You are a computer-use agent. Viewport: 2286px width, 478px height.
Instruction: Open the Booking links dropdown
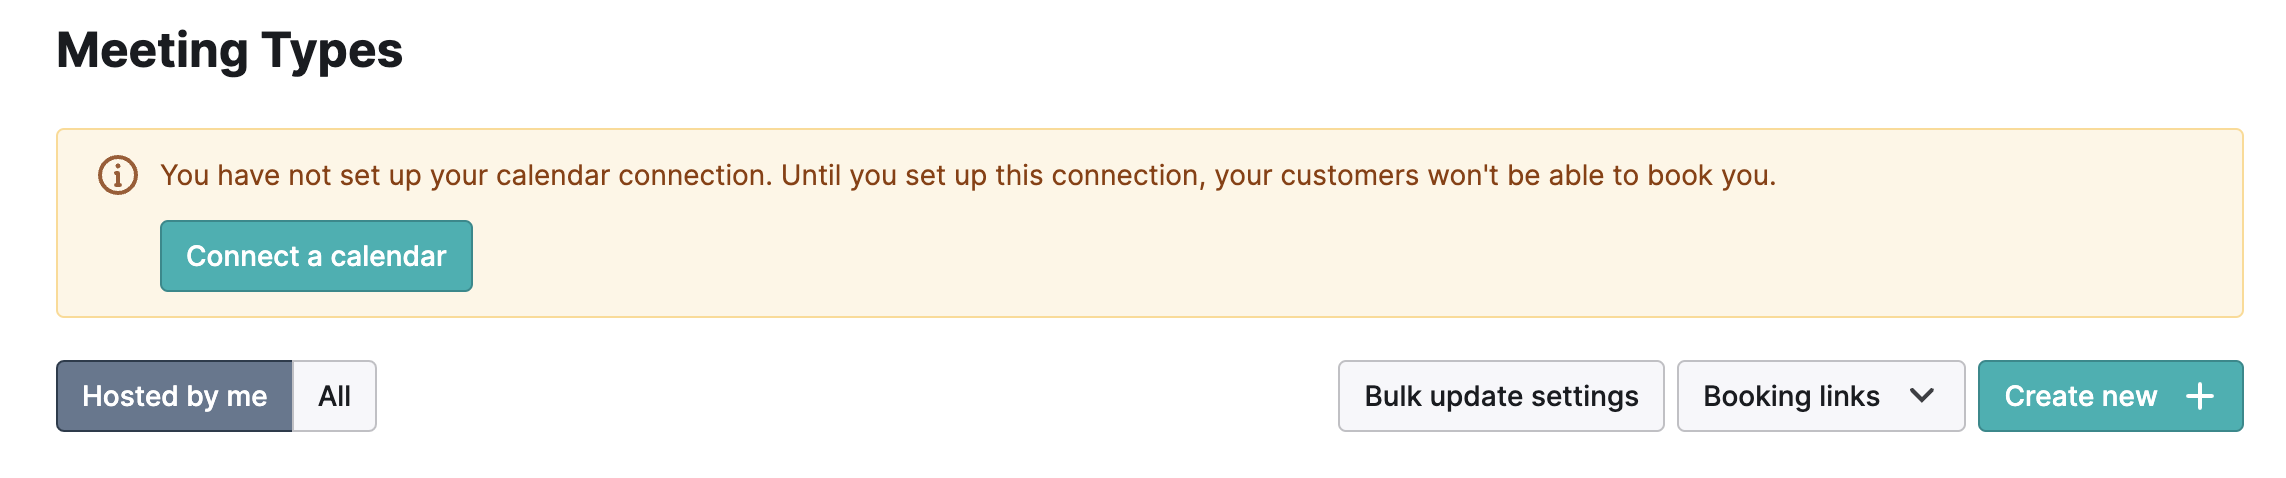pyautogui.click(x=1821, y=396)
